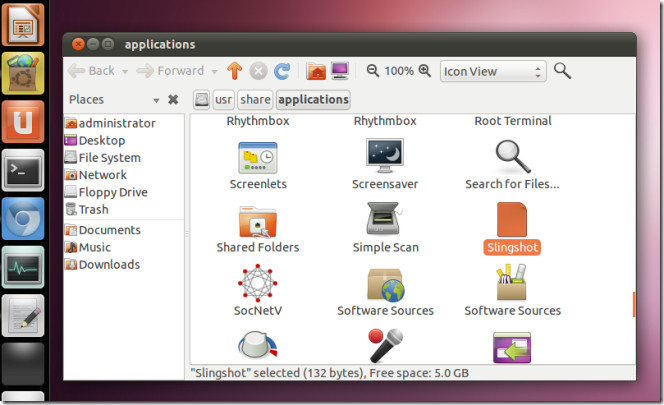Click the Forward button
Viewport: 664px width, 405px height.
[170, 71]
